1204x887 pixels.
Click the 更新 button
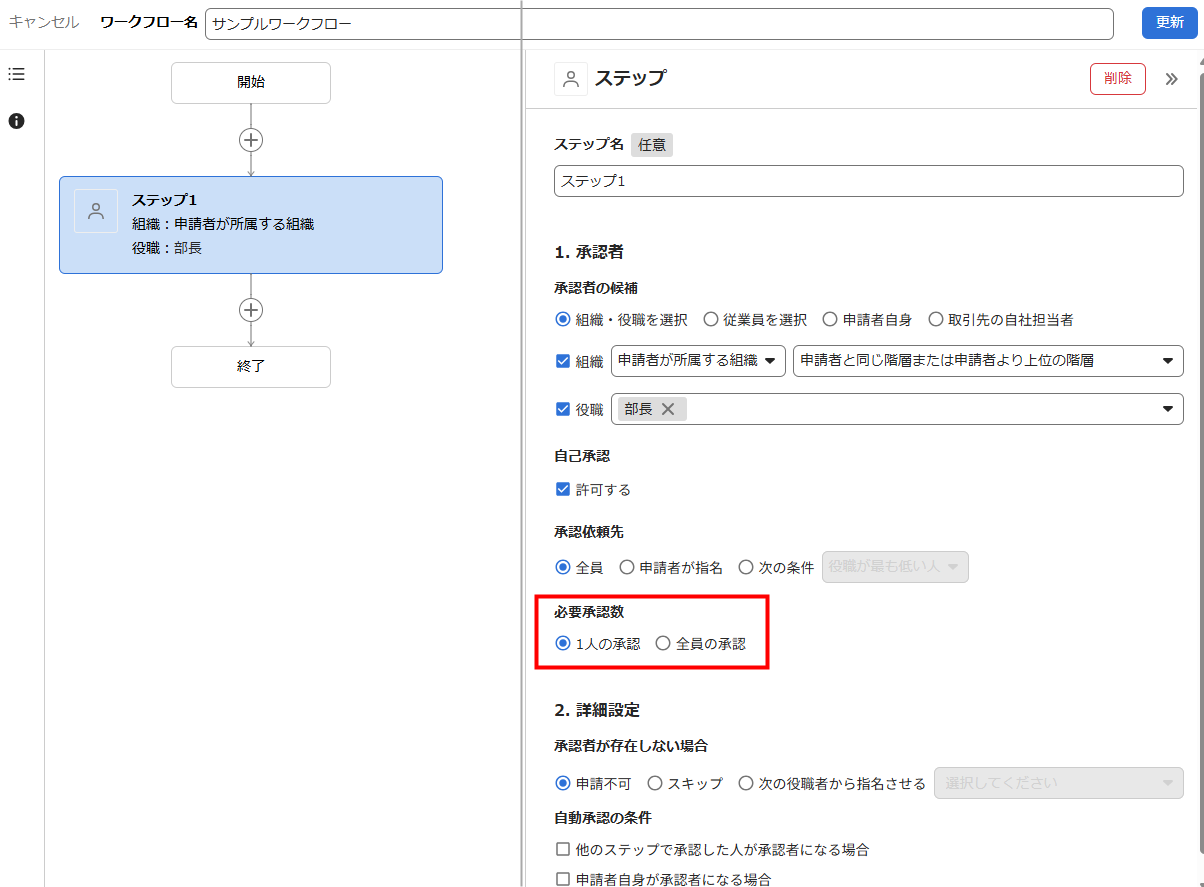[x=1169, y=22]
